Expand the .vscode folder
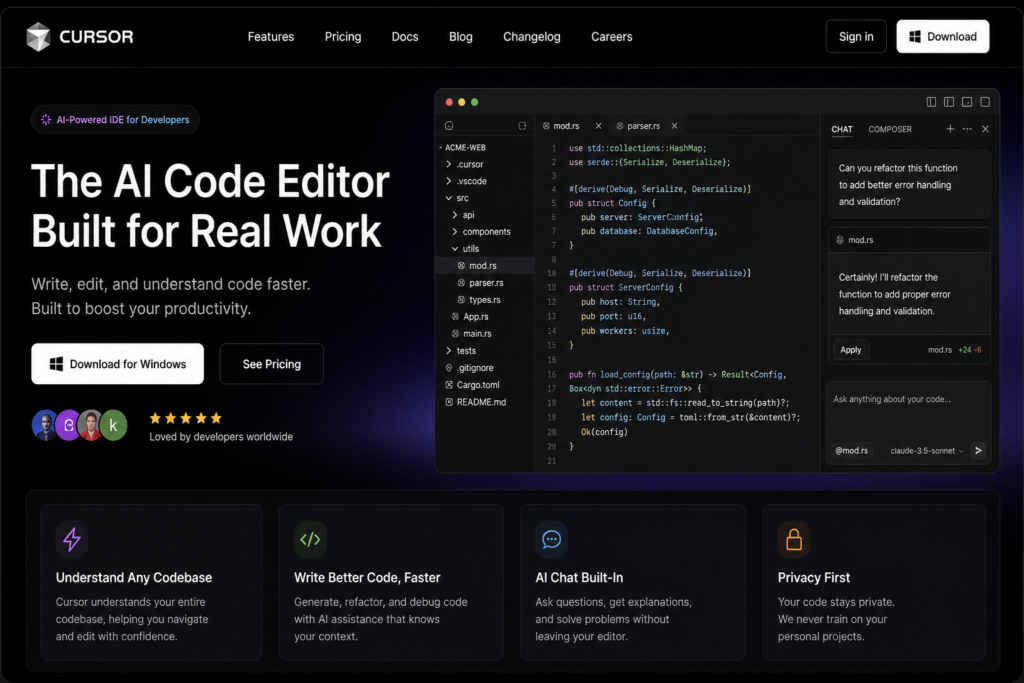This screenshot has width=1024, height=683. point(466,181)
